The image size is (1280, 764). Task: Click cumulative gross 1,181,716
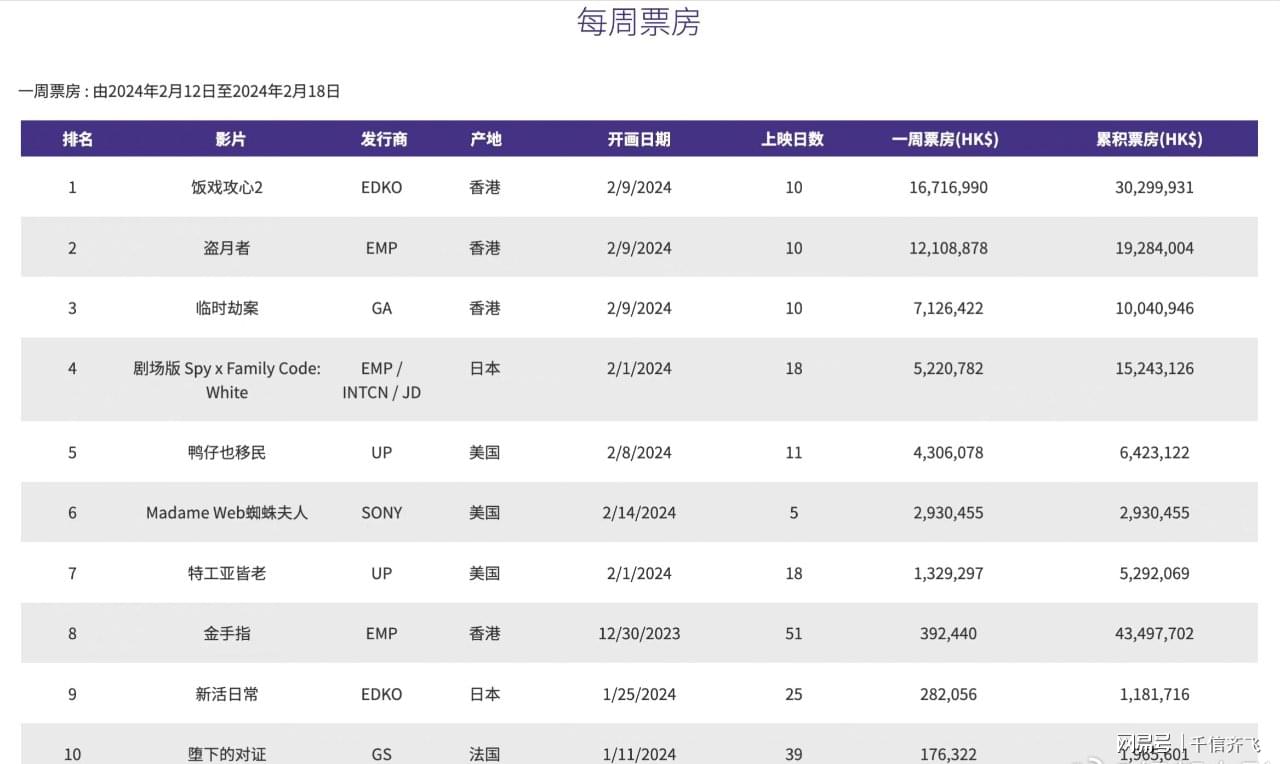(1154, 694)
